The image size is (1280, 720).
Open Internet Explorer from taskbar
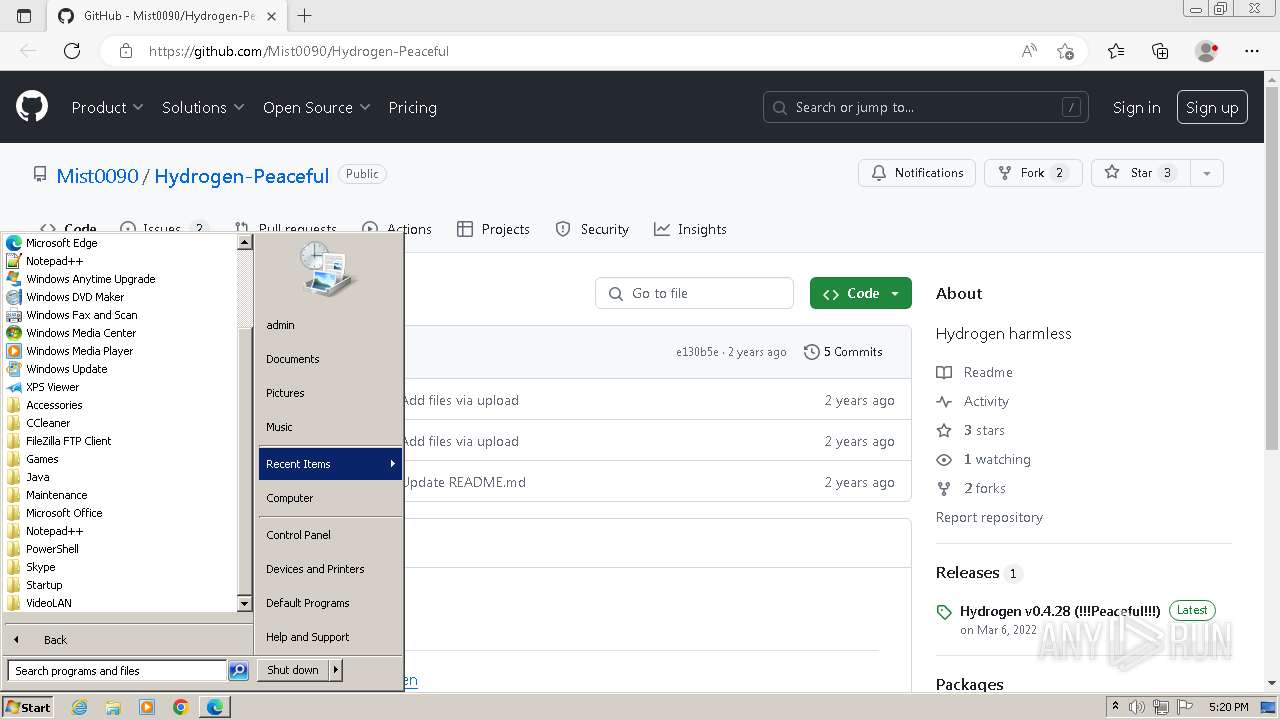(x=80, y=707)
